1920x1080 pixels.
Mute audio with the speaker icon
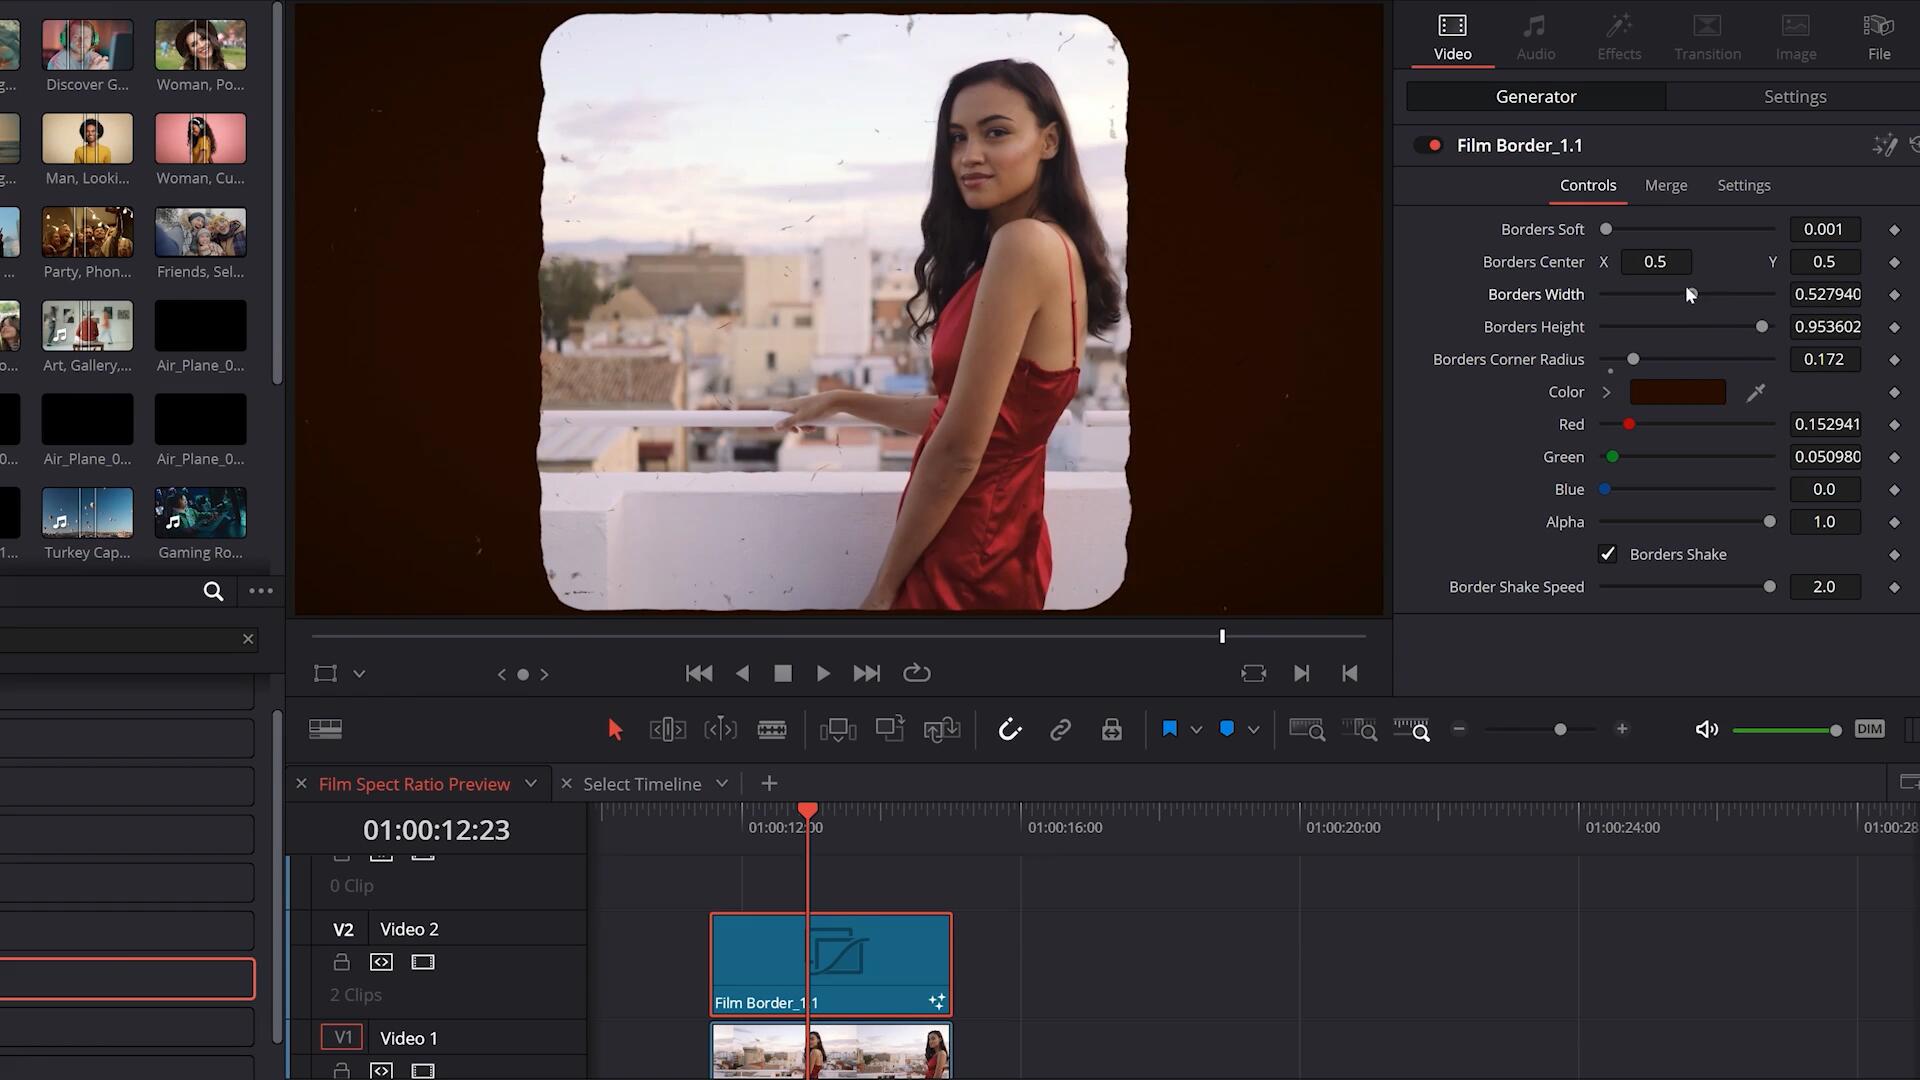pos(1706,729)
